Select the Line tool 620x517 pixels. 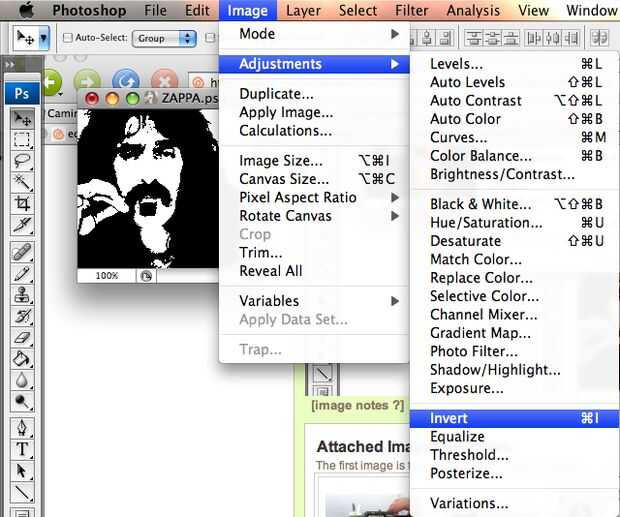[x=22, y=492]
